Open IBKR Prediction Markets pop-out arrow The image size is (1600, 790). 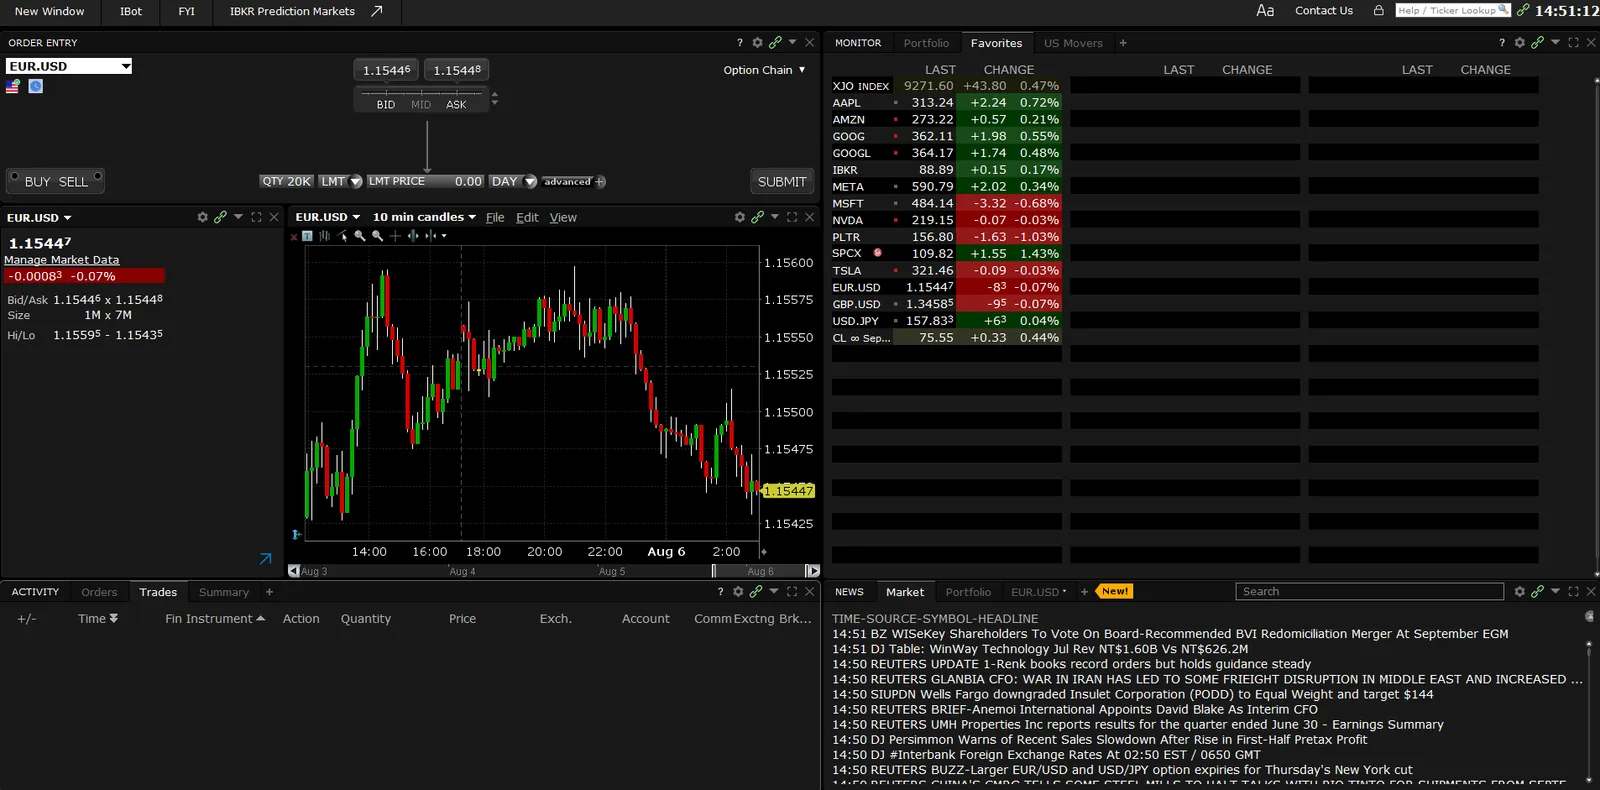coord(377,11)
